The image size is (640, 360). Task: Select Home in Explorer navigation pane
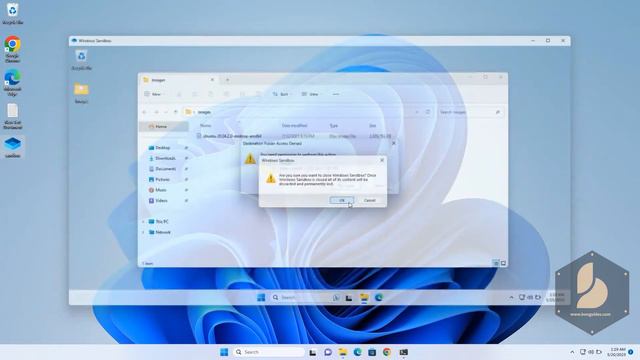163,127
